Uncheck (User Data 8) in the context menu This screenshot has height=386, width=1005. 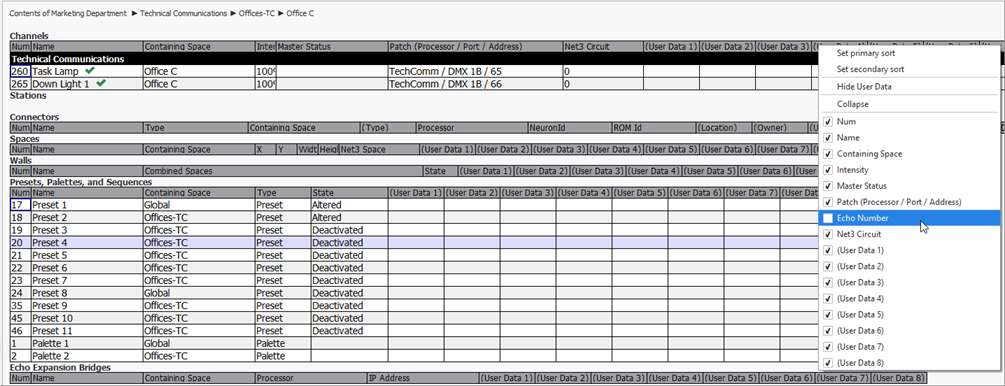(x=828, y=362)
